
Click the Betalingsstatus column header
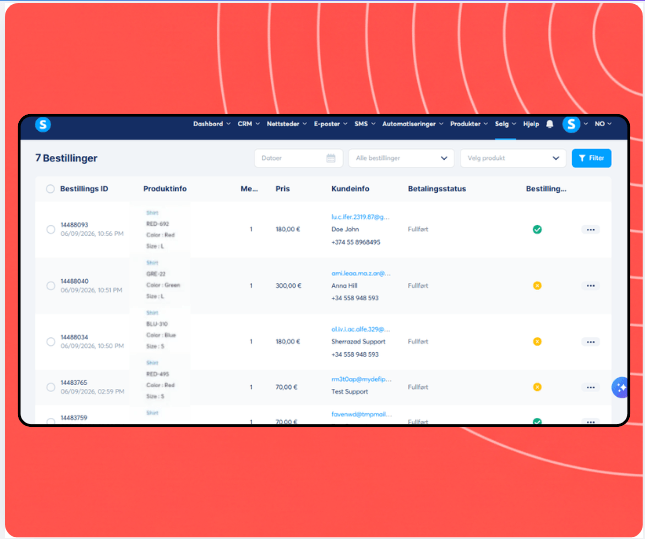coord(437,189)
